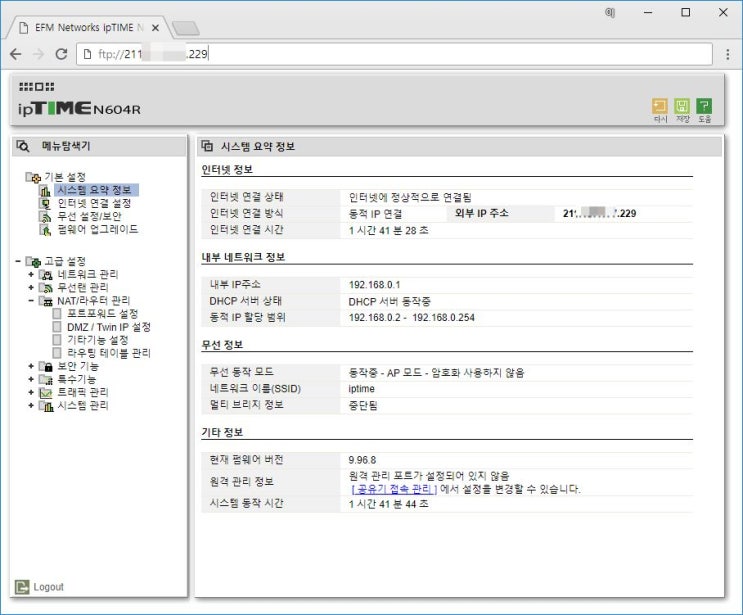The width and height of the screenshot is (743, 615).
Task: Click the SSID value iptime
Action: (x=362, y=389)
